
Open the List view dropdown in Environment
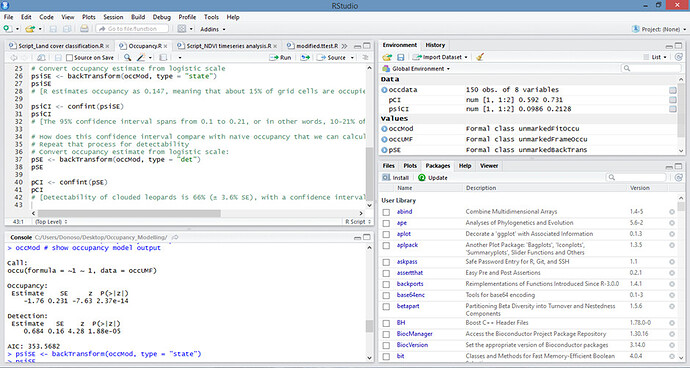tap(655, 57)
